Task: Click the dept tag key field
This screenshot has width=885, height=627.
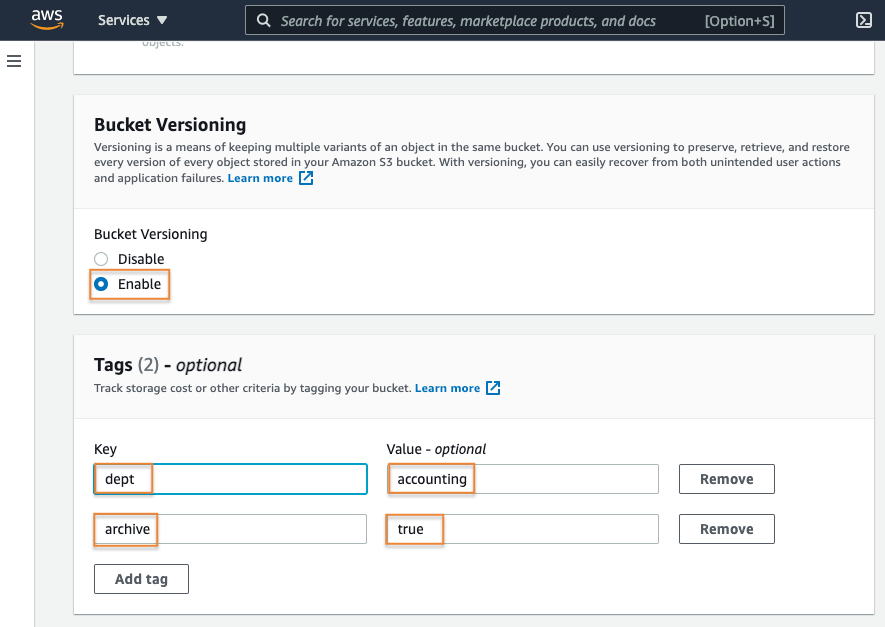Action: pos(230,479)
